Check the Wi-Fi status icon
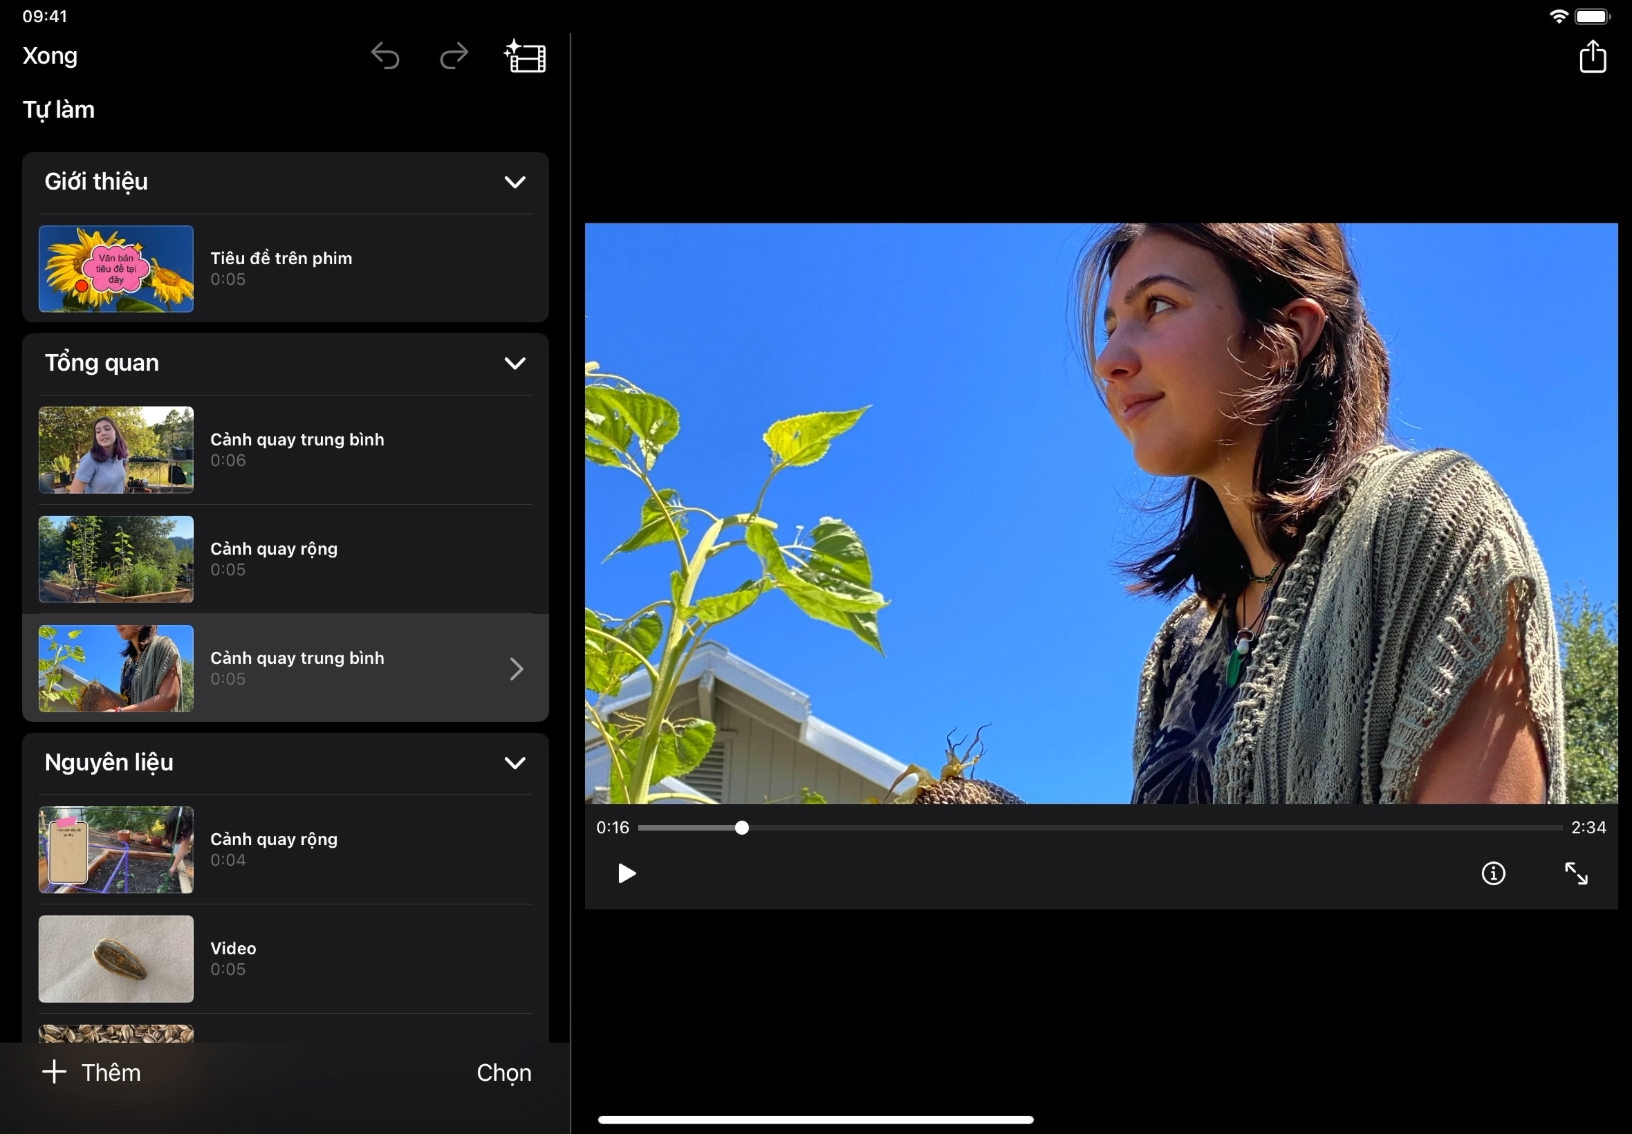1632x1134 pixels. (x=1558, y=17)
